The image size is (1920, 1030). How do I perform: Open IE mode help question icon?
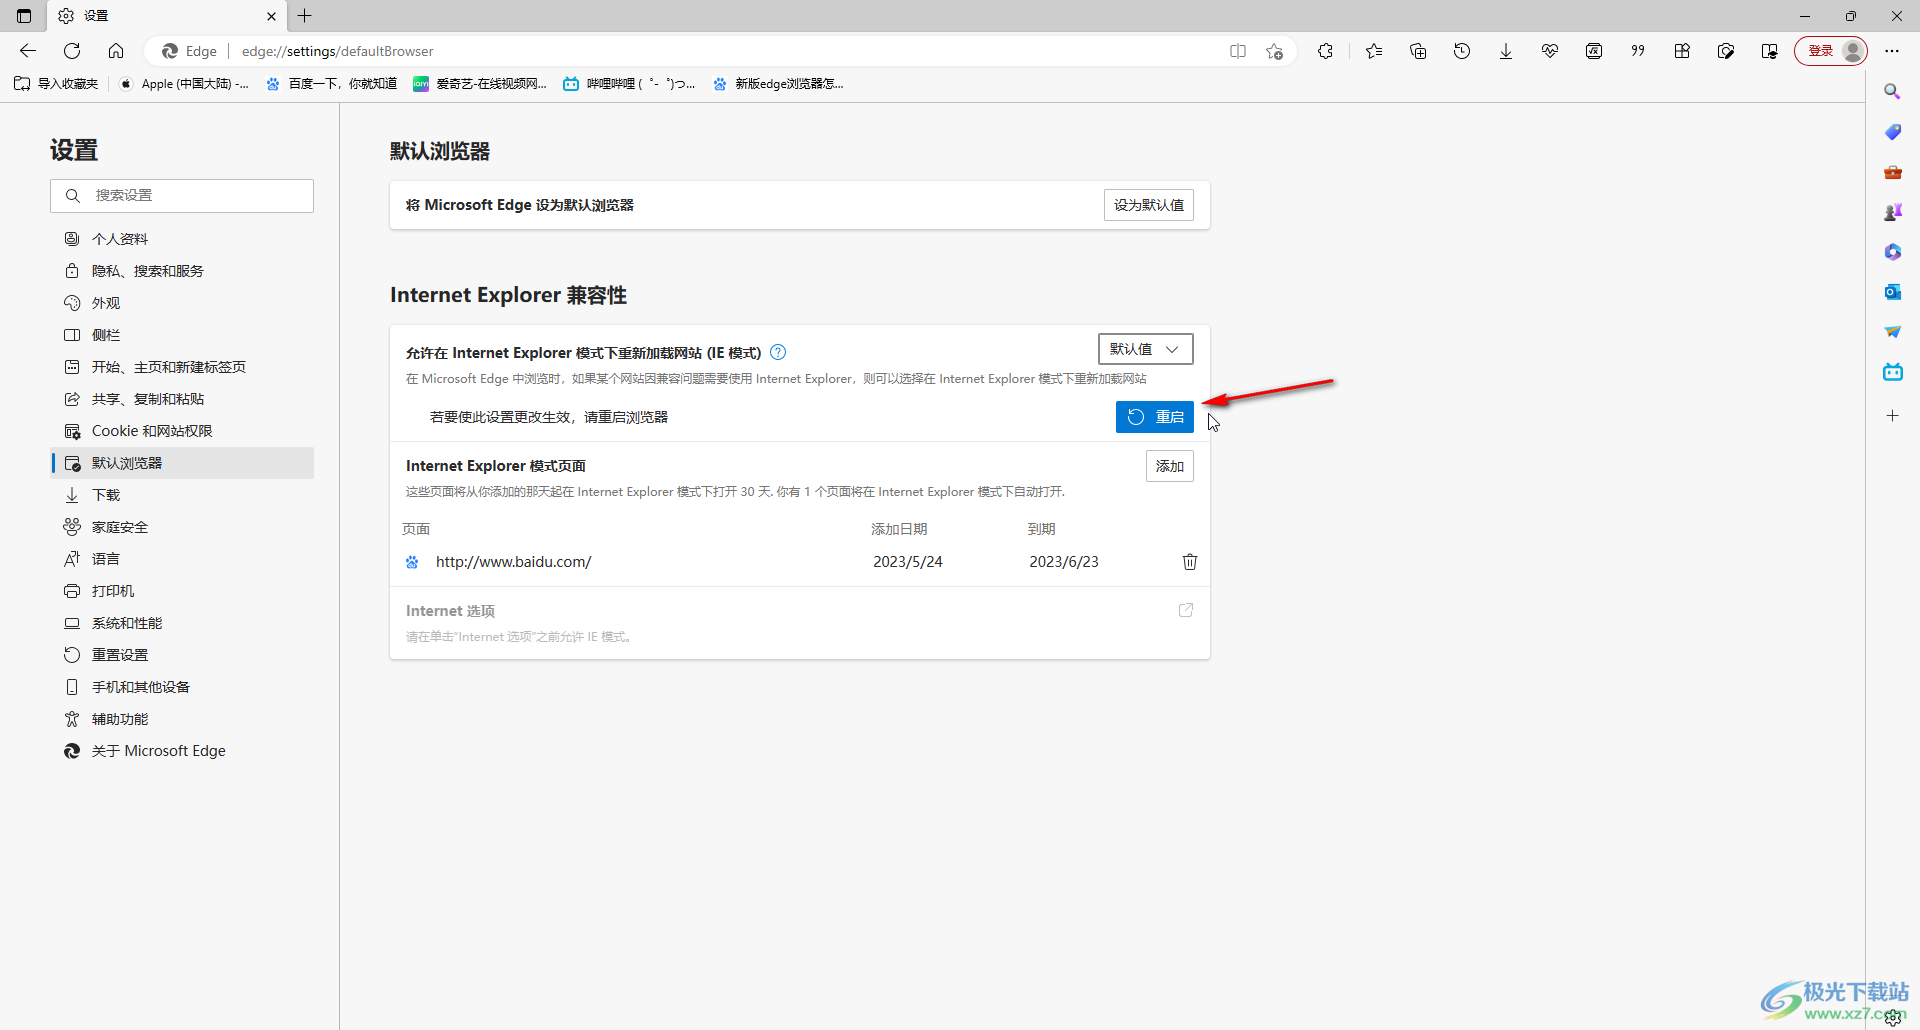point(778,352)
